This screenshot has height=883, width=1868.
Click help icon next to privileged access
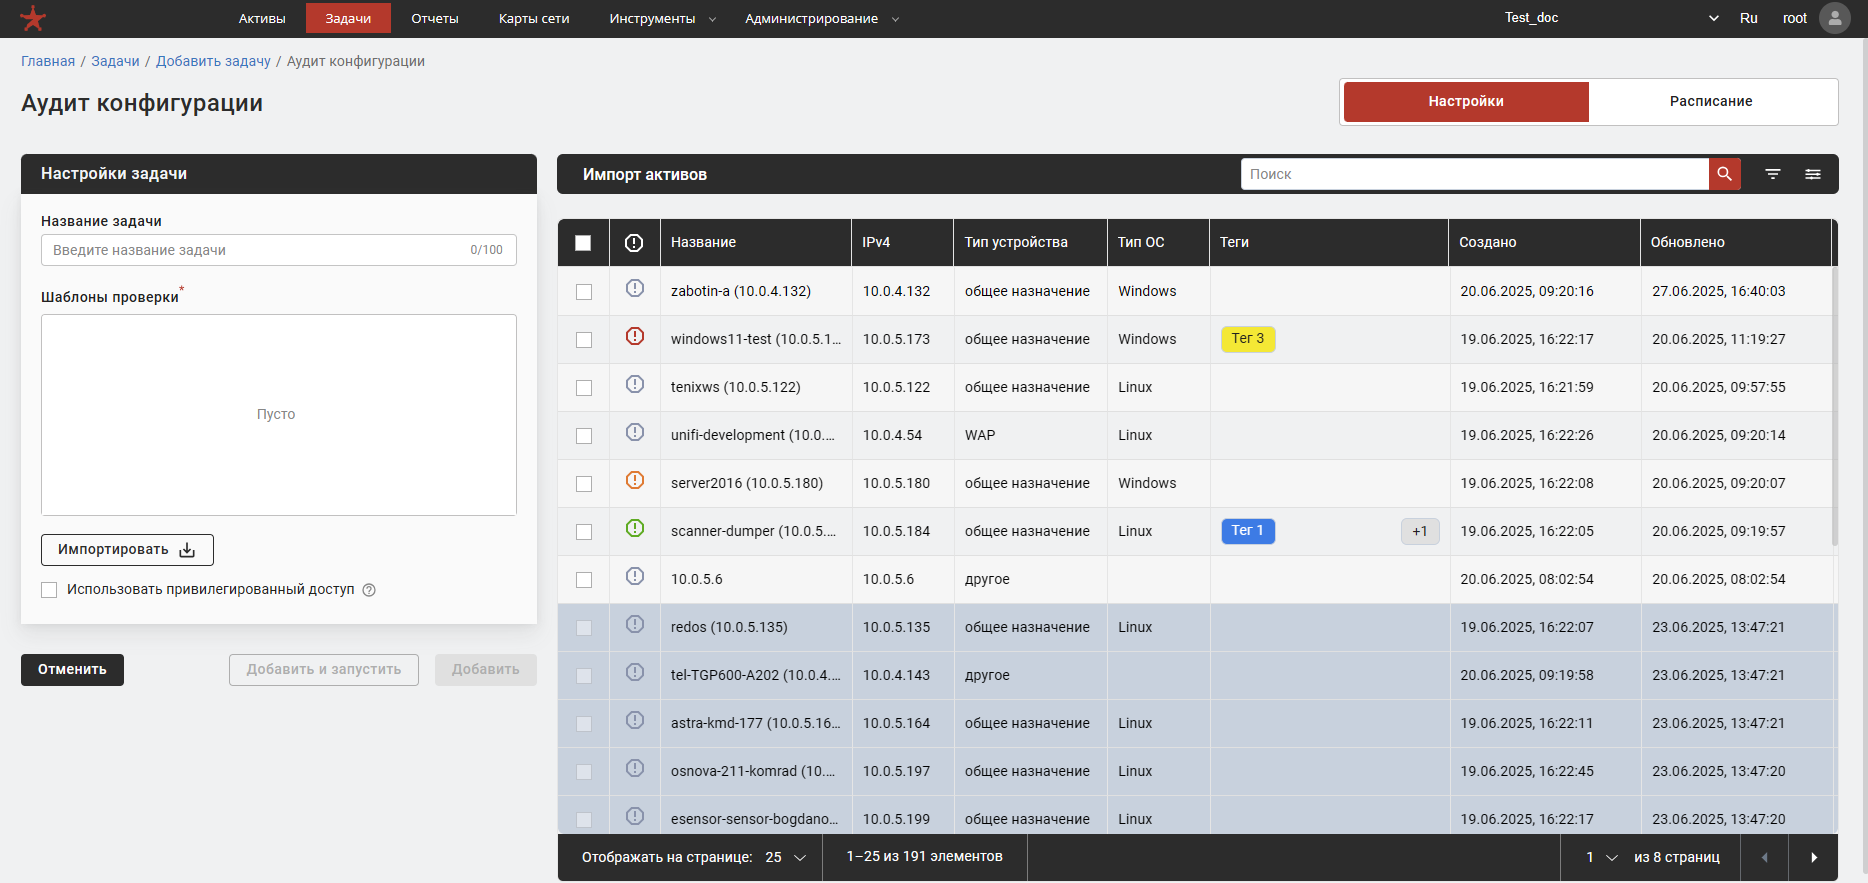click(369, 590)
